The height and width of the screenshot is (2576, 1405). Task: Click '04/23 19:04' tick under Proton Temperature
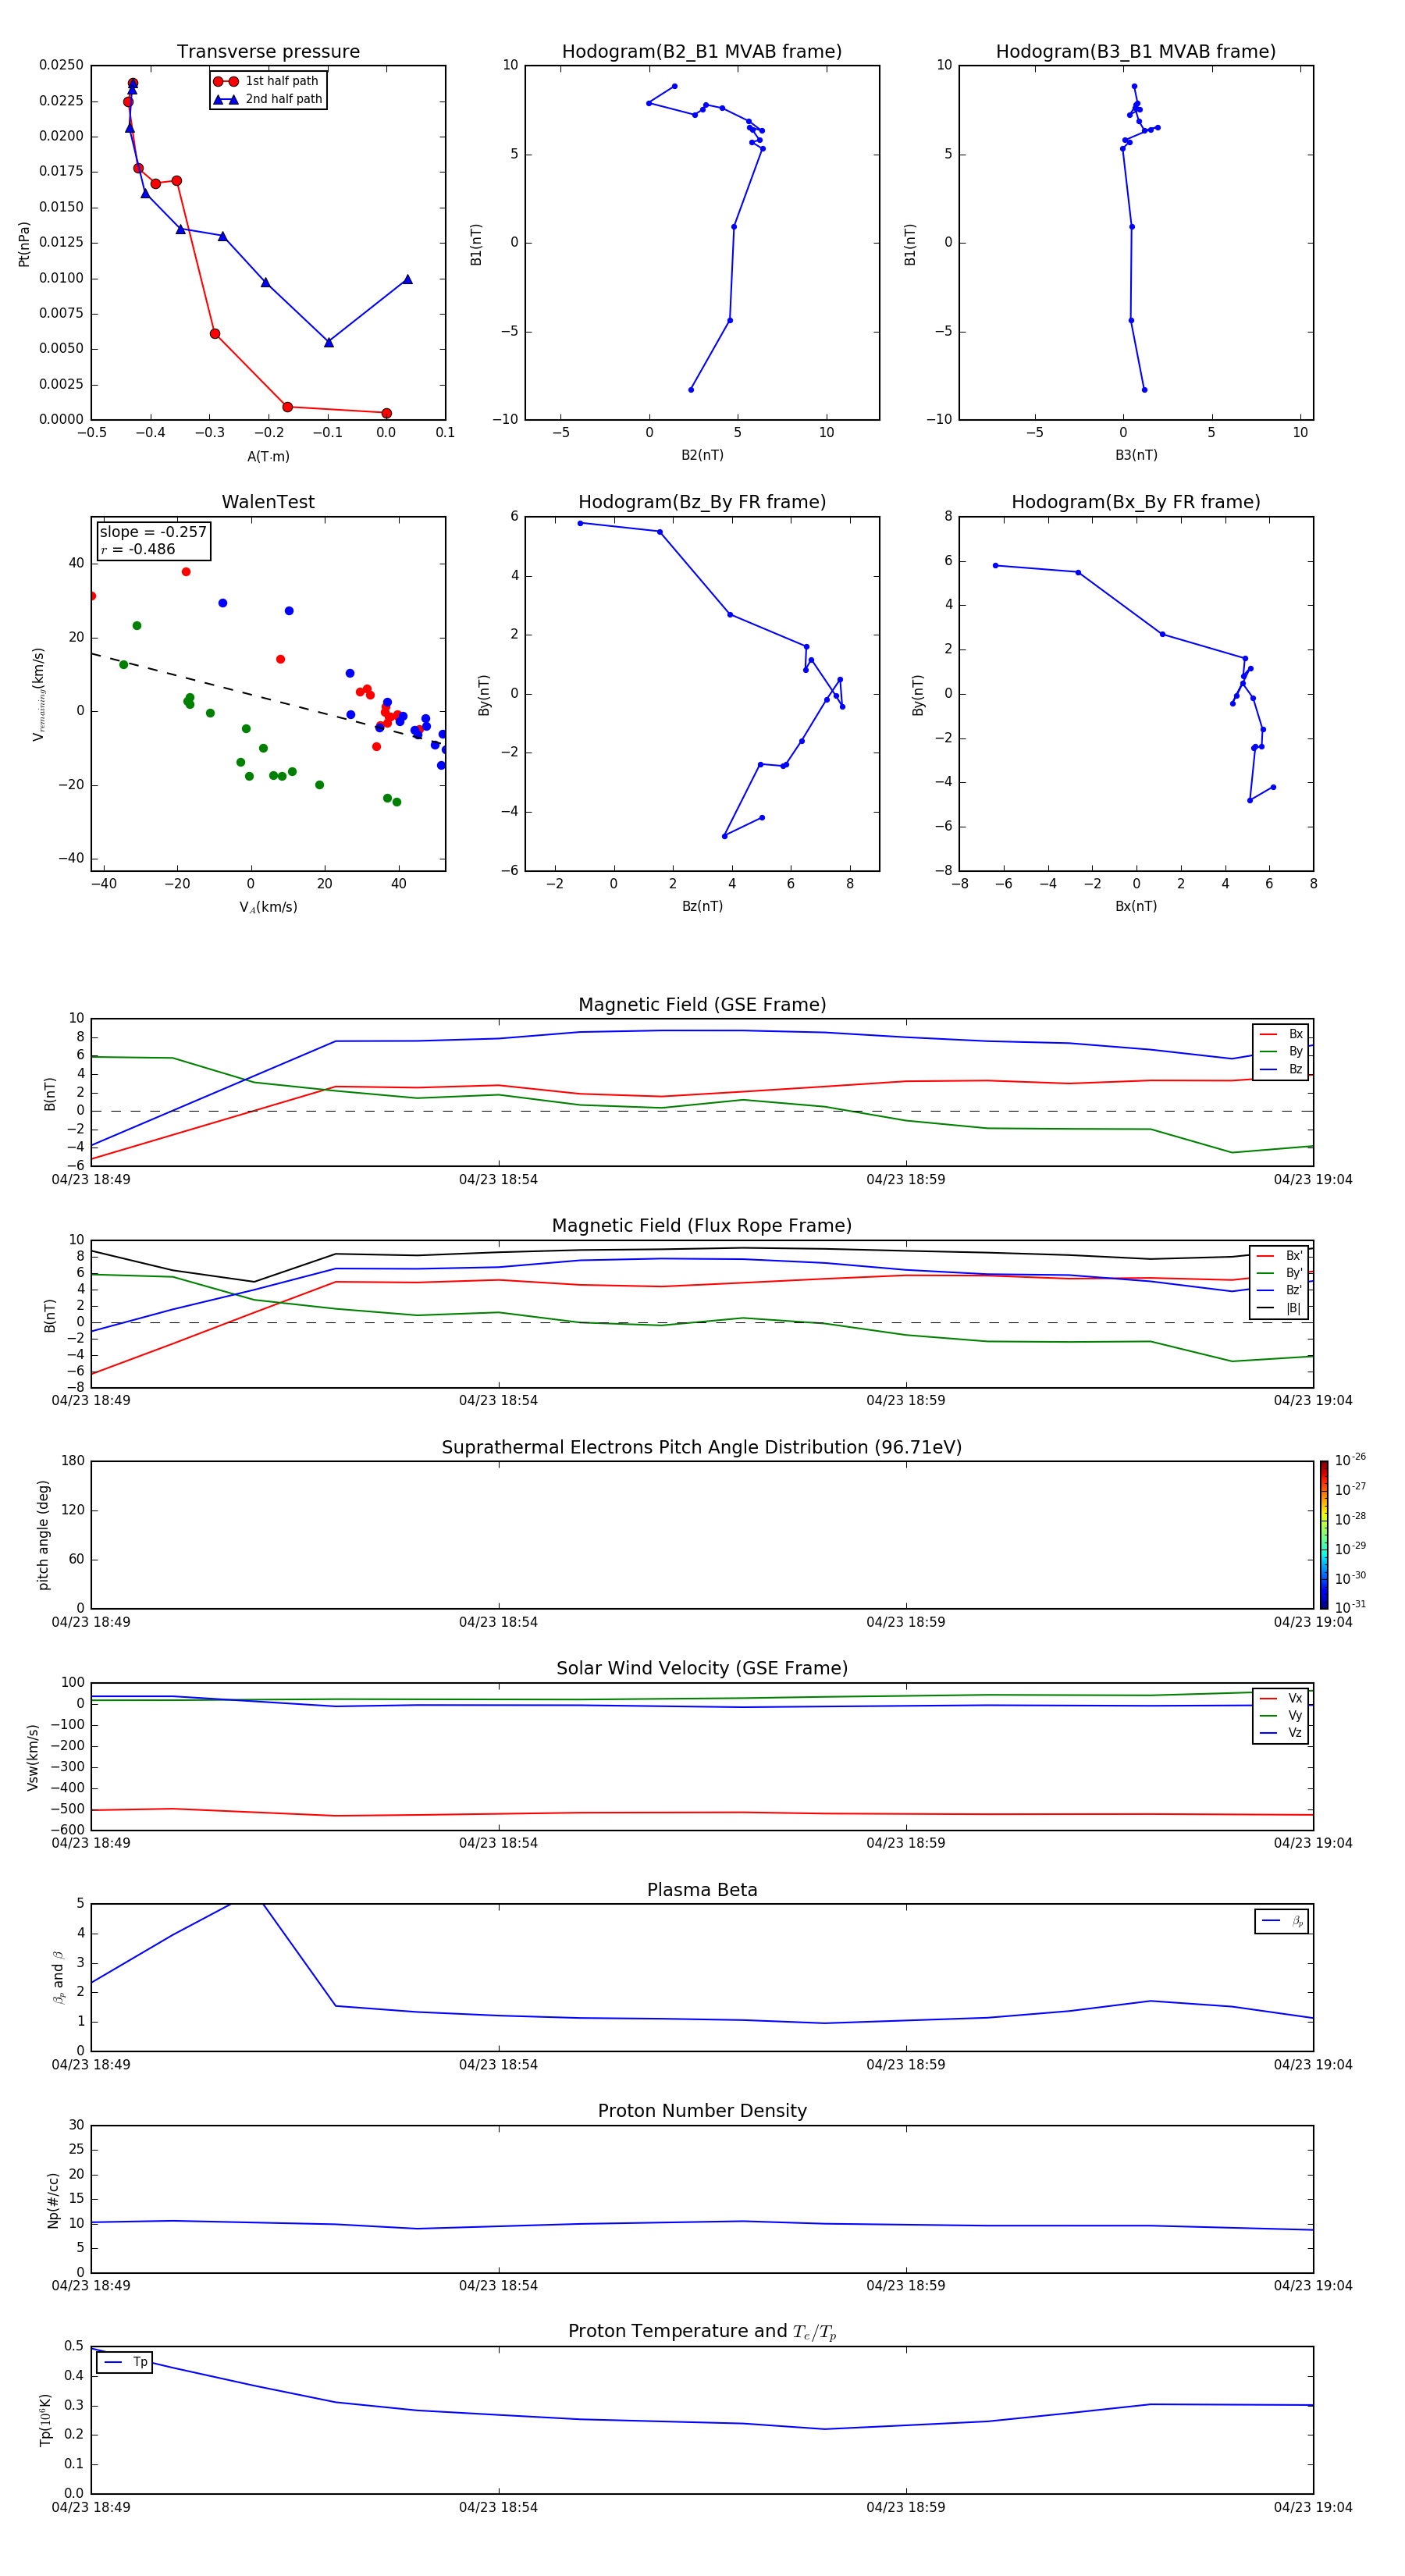pyautogui.click(x=1313, y=2507)
